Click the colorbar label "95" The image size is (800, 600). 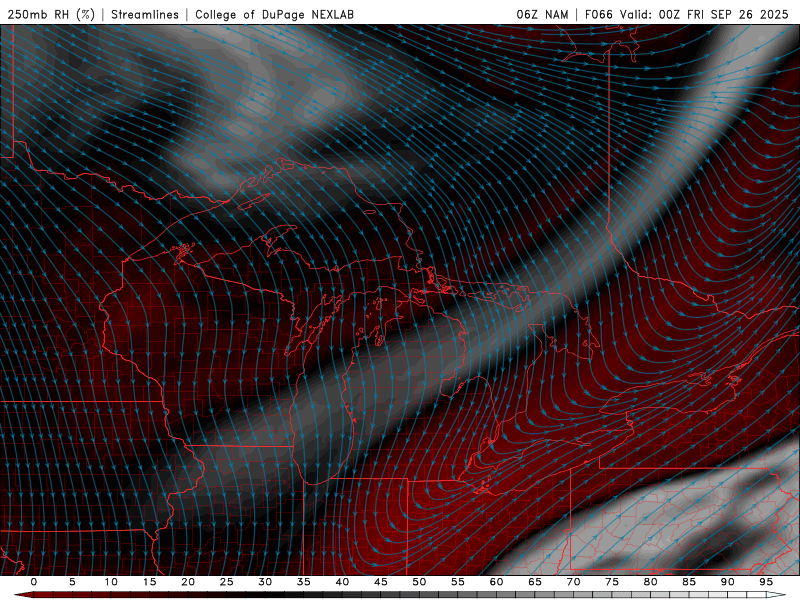tap(766, 582)
